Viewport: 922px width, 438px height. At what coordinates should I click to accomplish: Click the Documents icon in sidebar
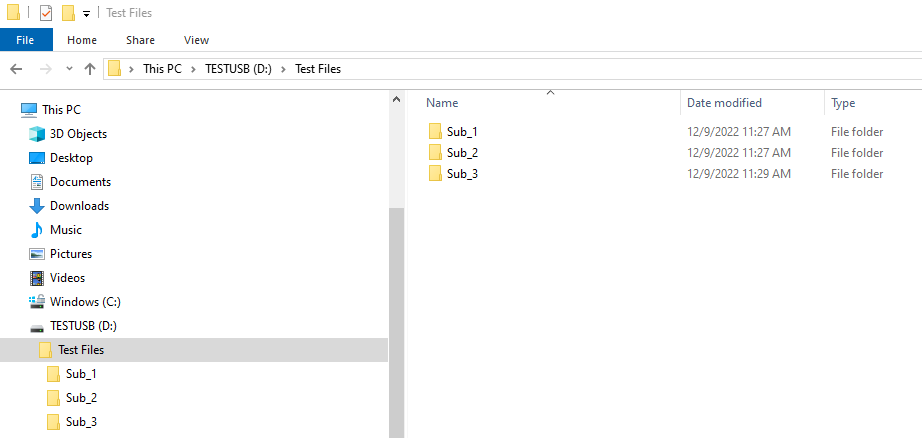[37, 182]
